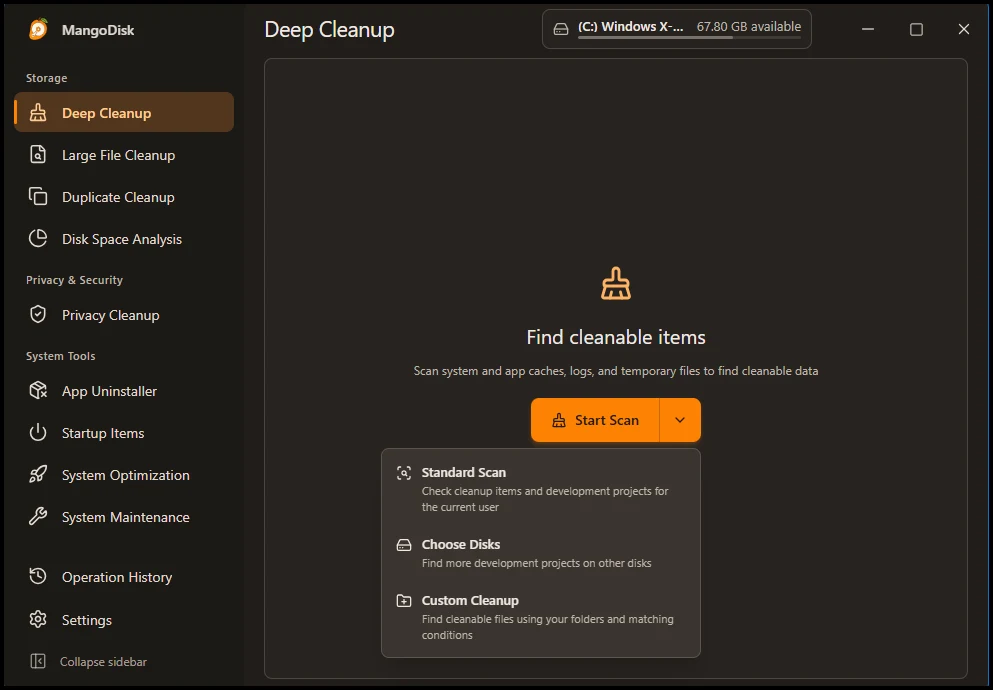This screenshot has width=993, height=690.
Task: Click the Collapse sidebar panel icon
Action: click(x=38, y=661)
